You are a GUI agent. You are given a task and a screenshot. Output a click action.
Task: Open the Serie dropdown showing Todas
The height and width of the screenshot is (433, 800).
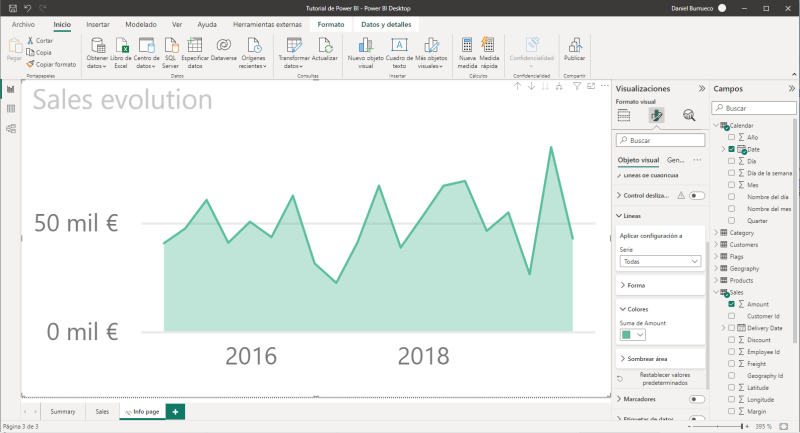point(660,261)
